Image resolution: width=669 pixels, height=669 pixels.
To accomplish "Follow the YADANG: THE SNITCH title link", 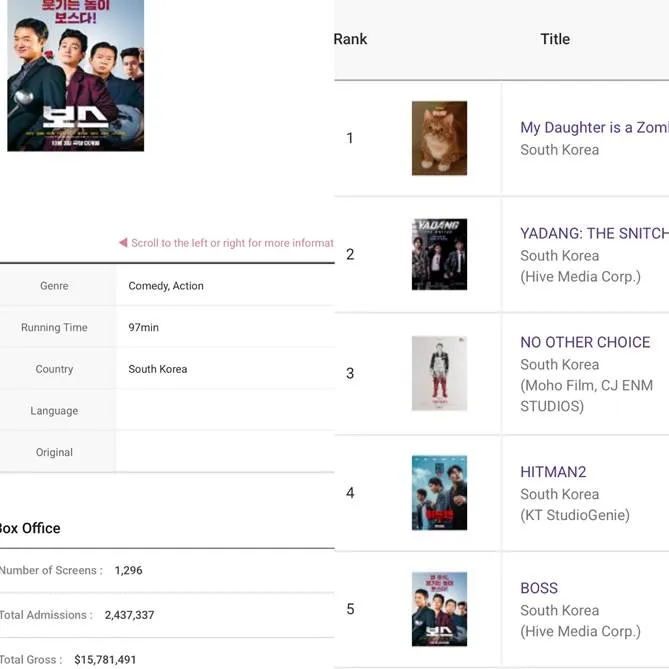I will (593, 233).
